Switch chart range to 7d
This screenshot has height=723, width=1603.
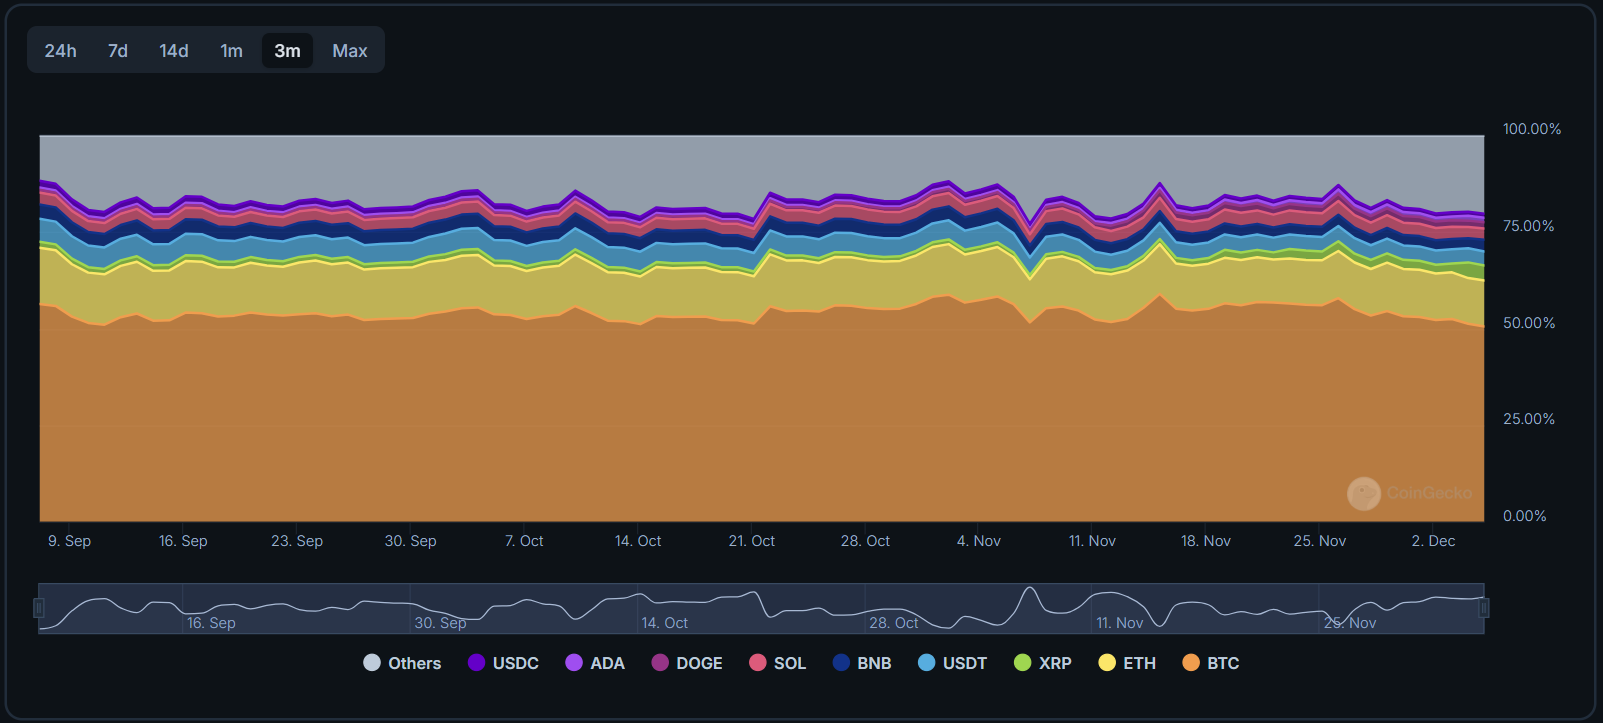(x=118, y=51)
